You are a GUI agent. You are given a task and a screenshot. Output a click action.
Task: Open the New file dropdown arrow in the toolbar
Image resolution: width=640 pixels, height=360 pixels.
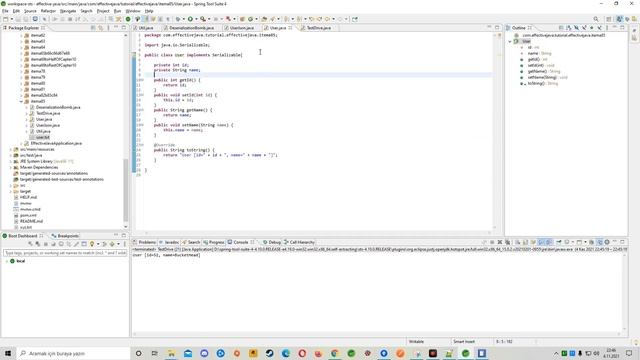(x=11, y=19)
